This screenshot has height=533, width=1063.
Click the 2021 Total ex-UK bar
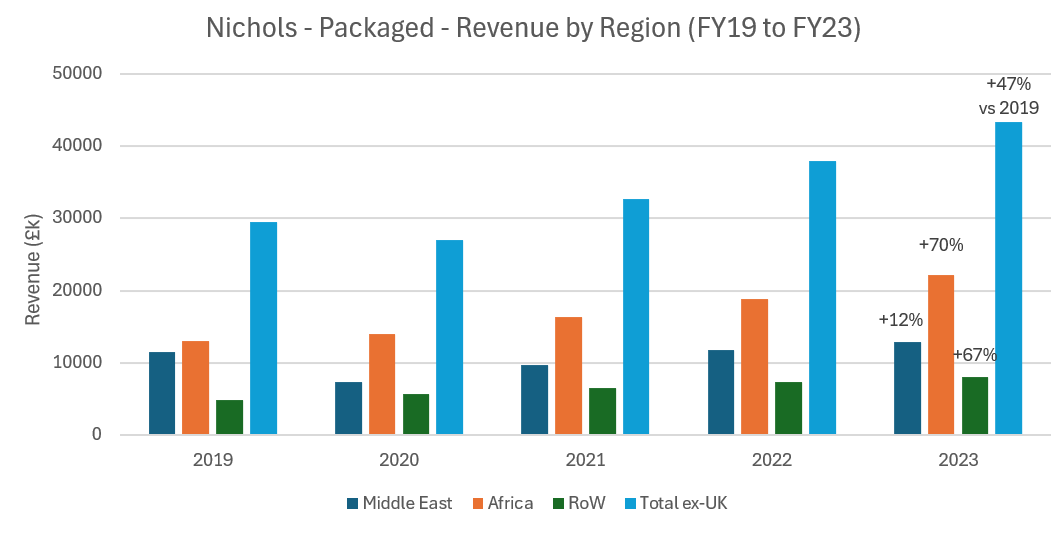636,317
